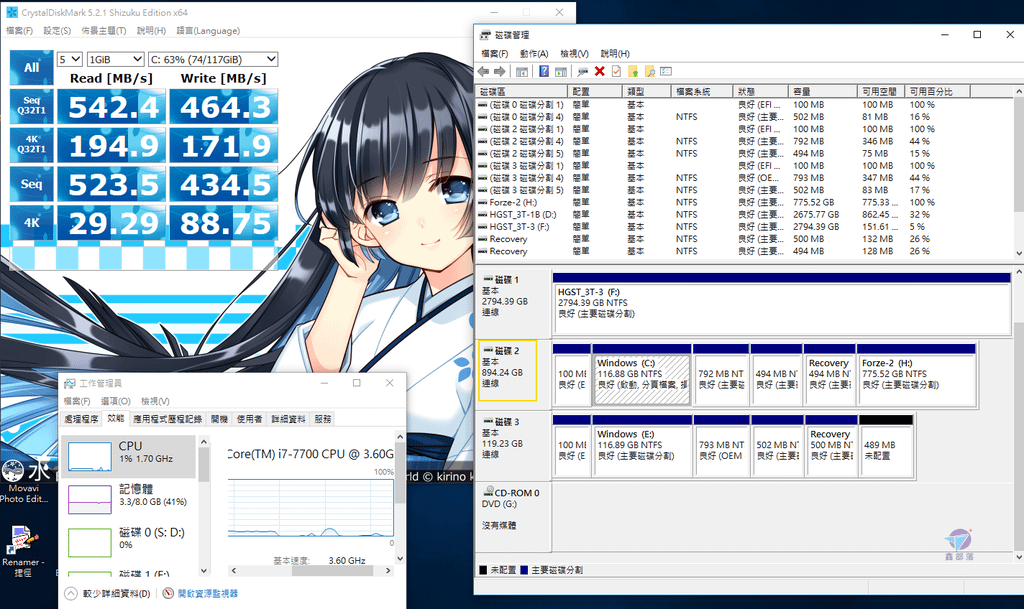
Task: Select Windows (C:) partition on Disk 2
Action: tap(642, 375)
